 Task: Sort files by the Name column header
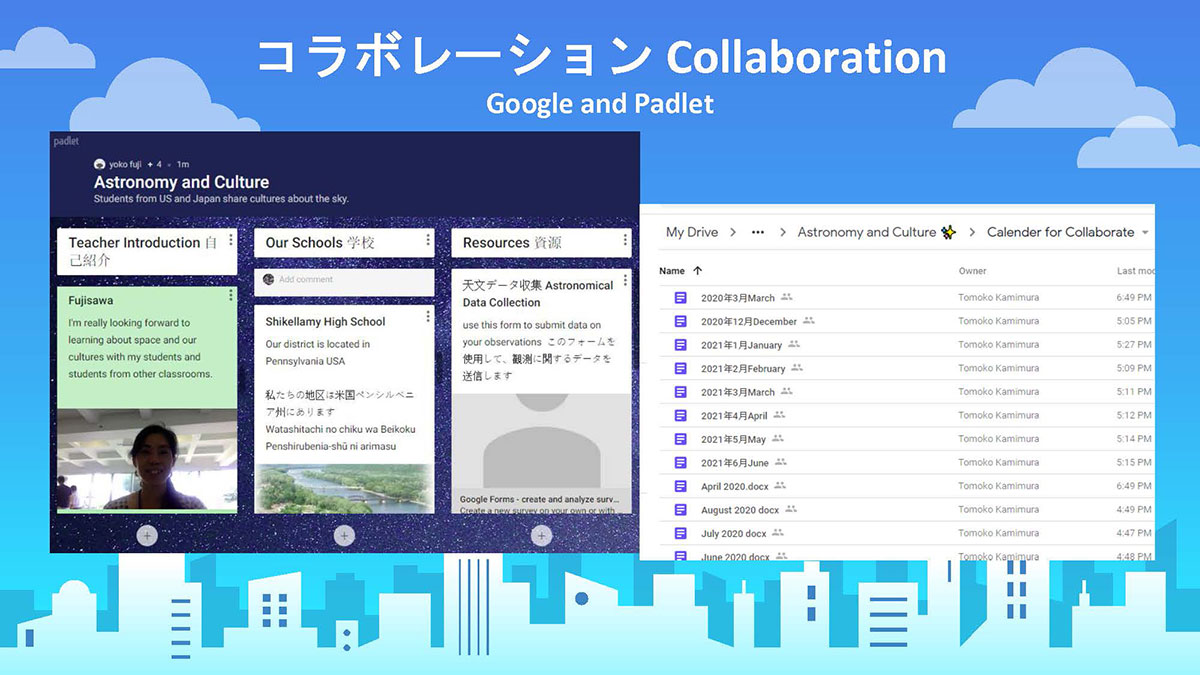pyautogui.click(x=672, y=271)
